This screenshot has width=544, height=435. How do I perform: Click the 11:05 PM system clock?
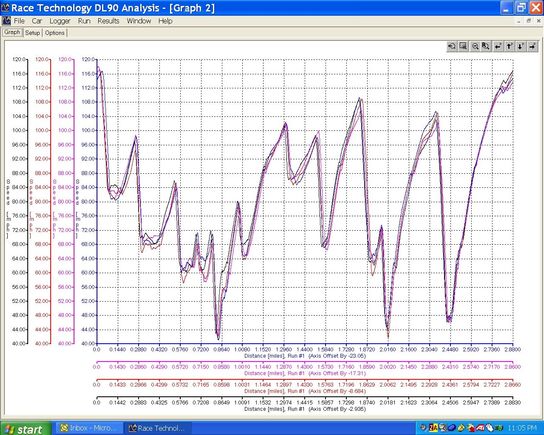[522, 428]
